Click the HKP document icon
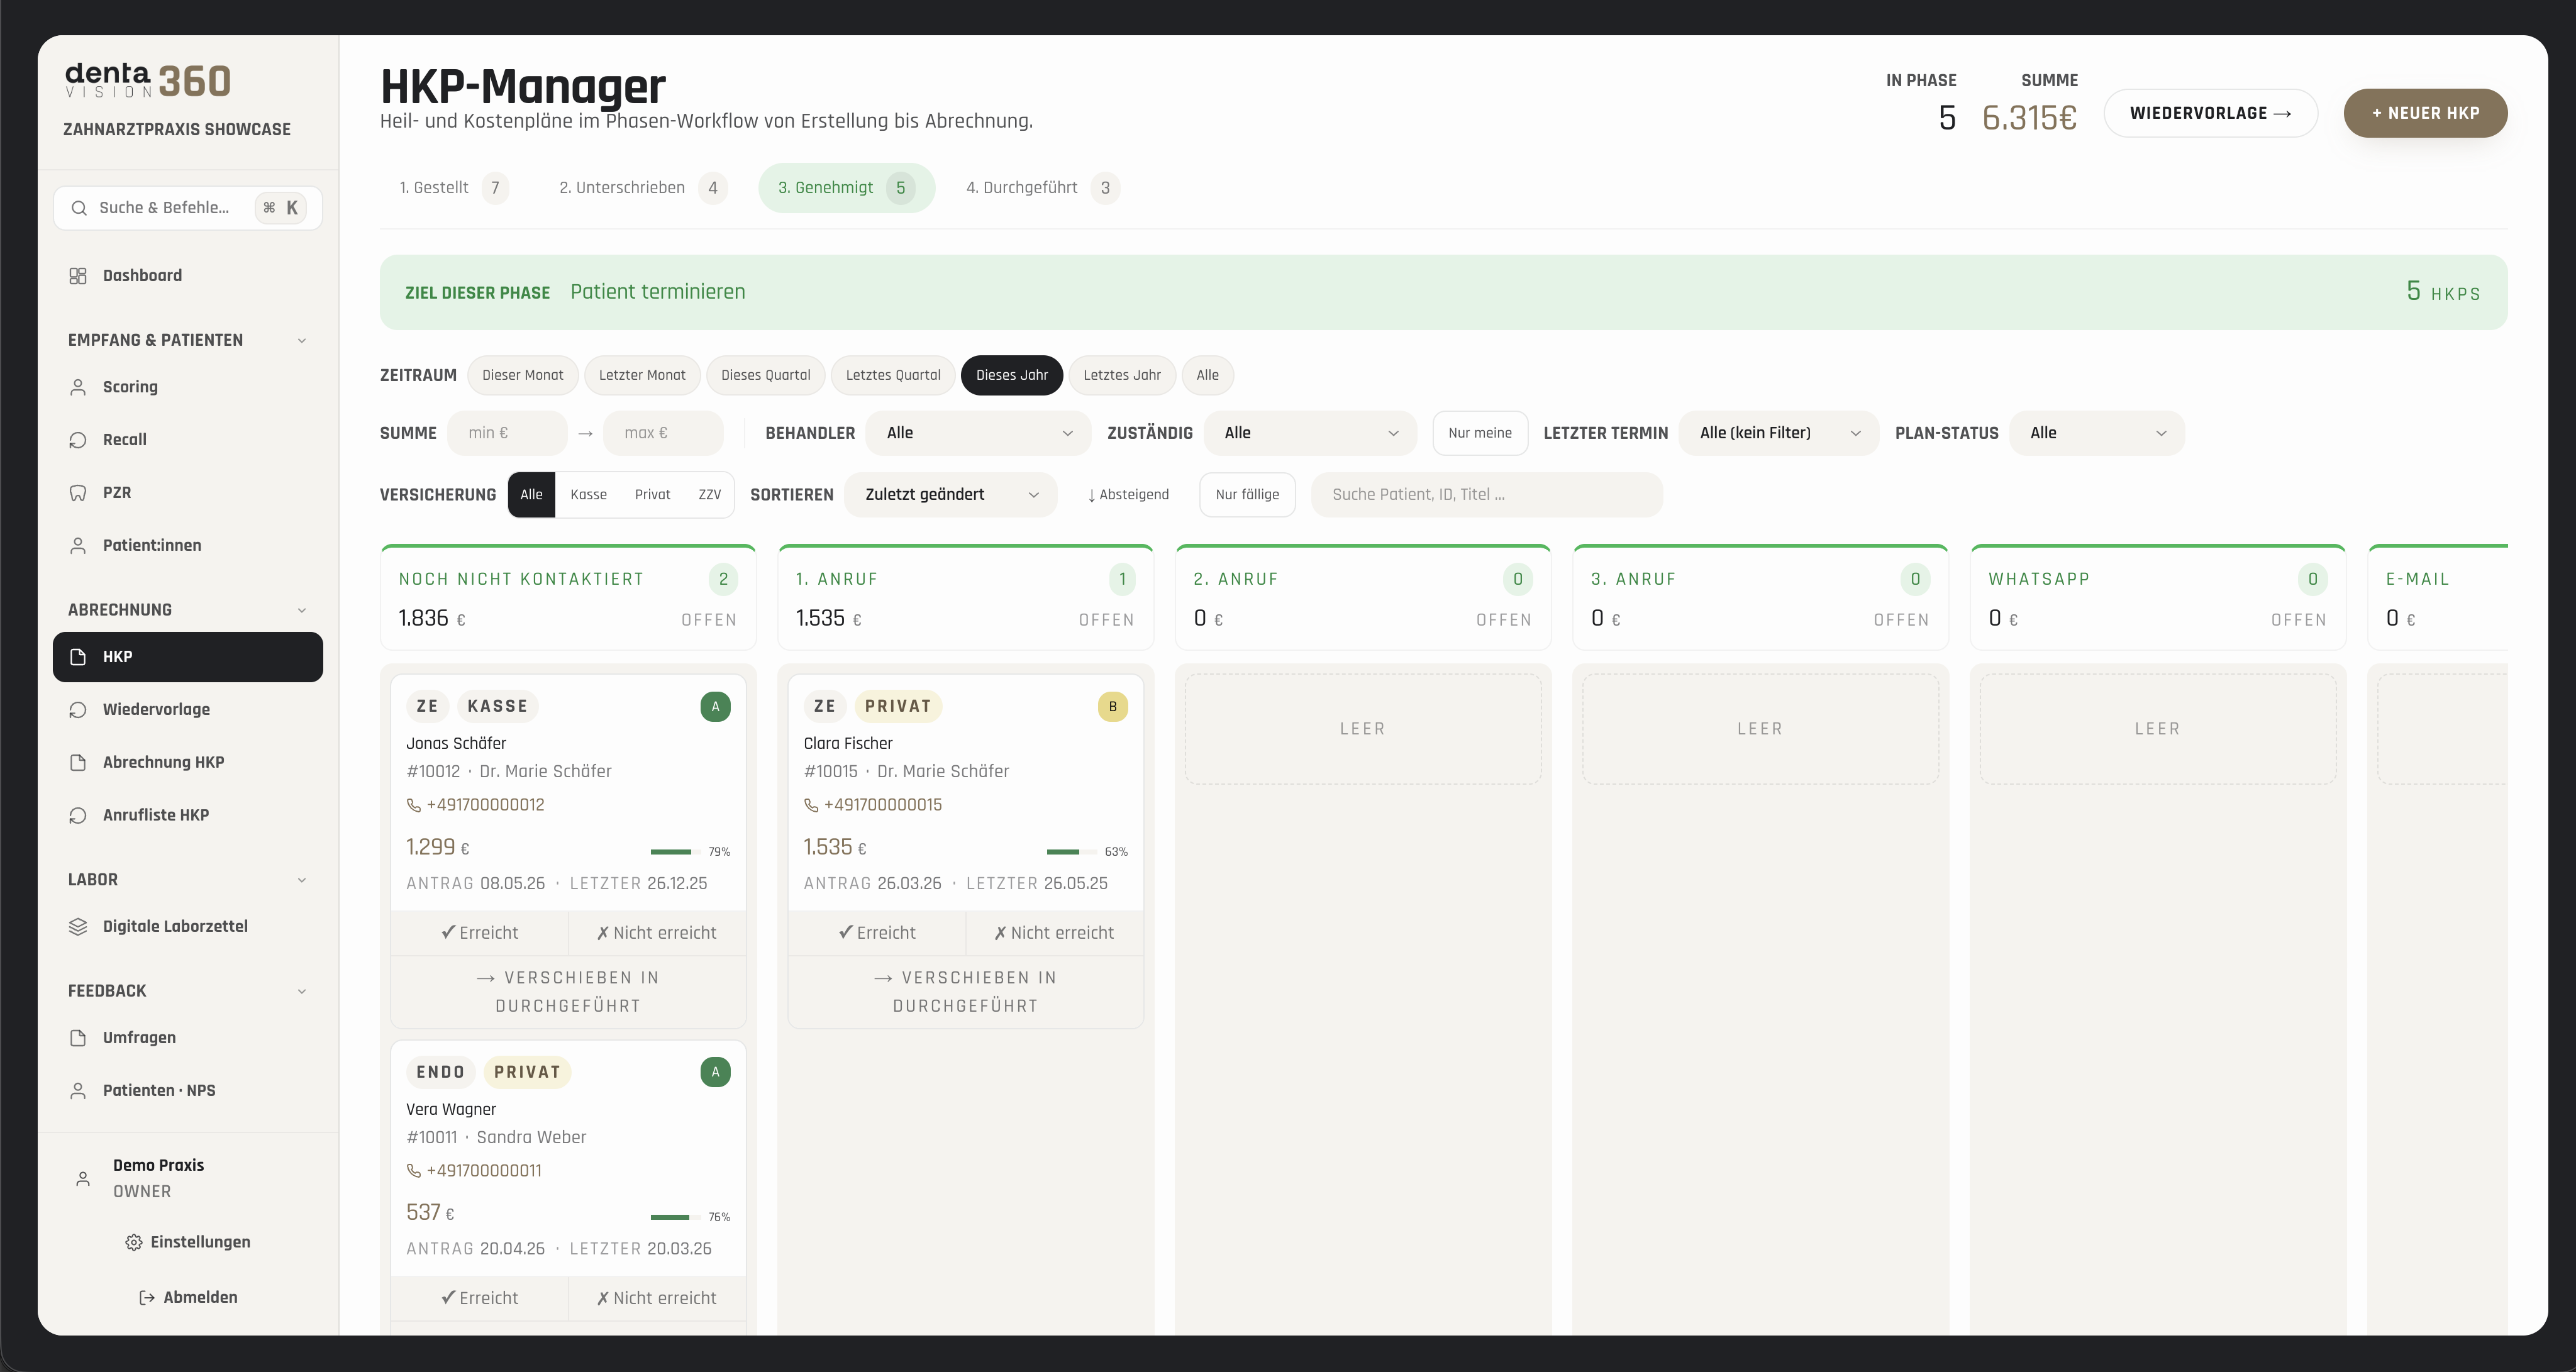 tap(78, 657)
